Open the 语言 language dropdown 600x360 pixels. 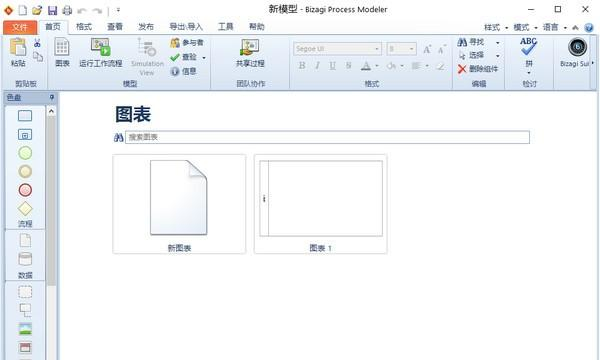click(x=554, y=28)
